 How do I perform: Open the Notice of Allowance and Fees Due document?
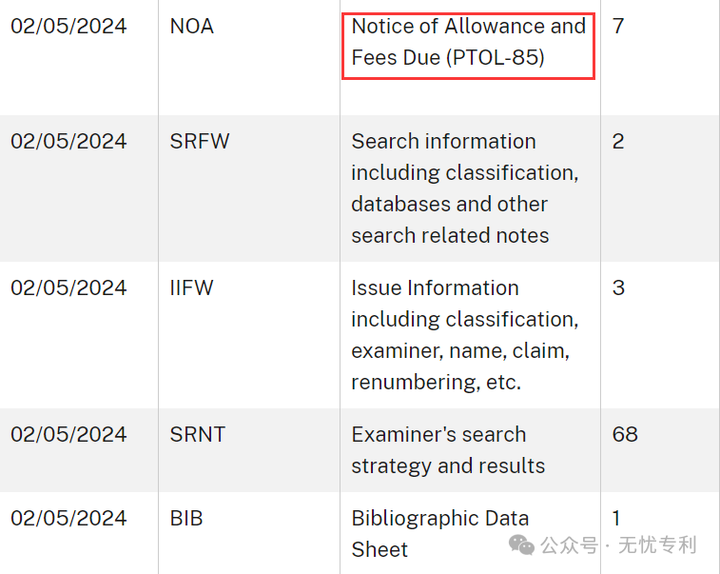(x=468, y=42)
